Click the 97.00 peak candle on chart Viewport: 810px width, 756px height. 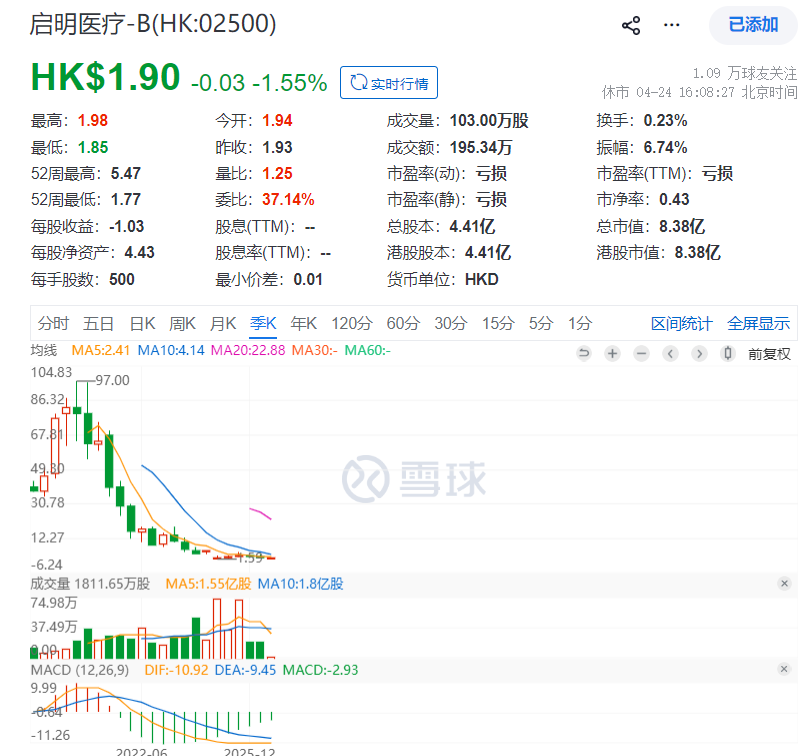pos(77,409)
